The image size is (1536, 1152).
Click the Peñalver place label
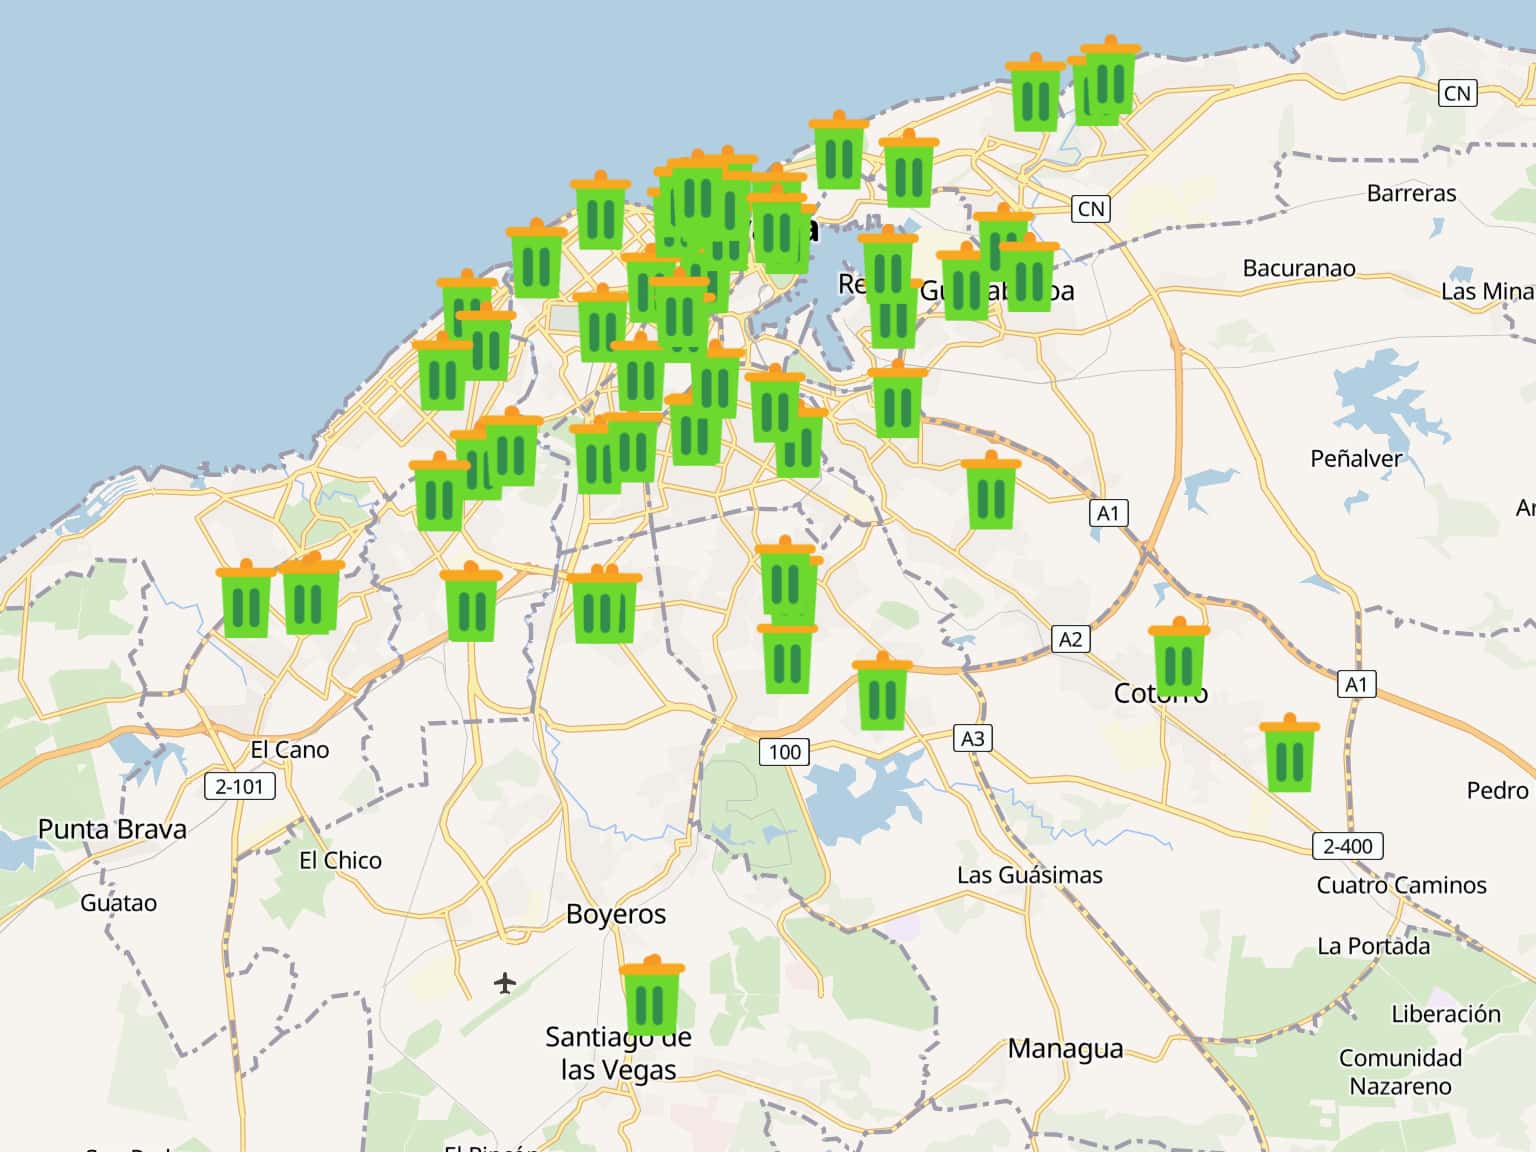[1356, 459]
